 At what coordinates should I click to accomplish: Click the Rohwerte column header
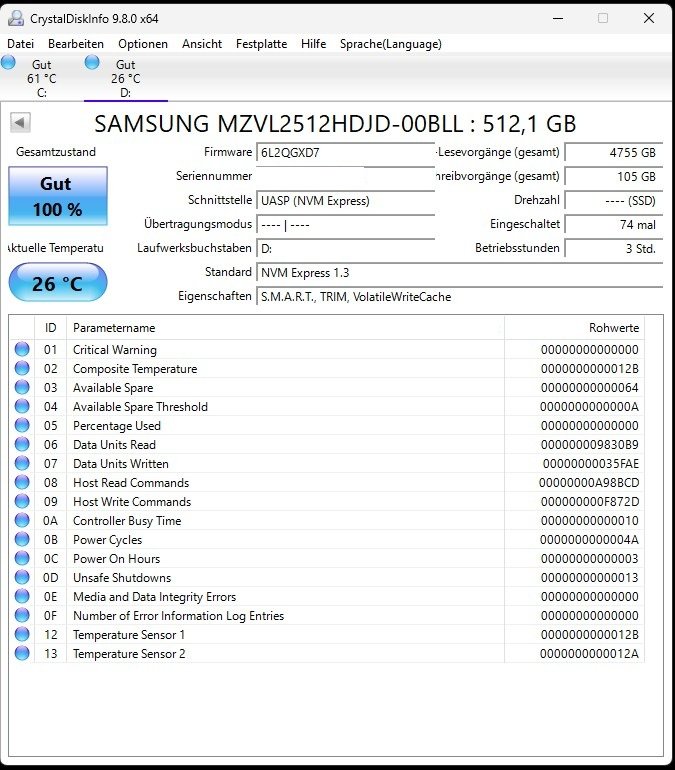[574, 328]
